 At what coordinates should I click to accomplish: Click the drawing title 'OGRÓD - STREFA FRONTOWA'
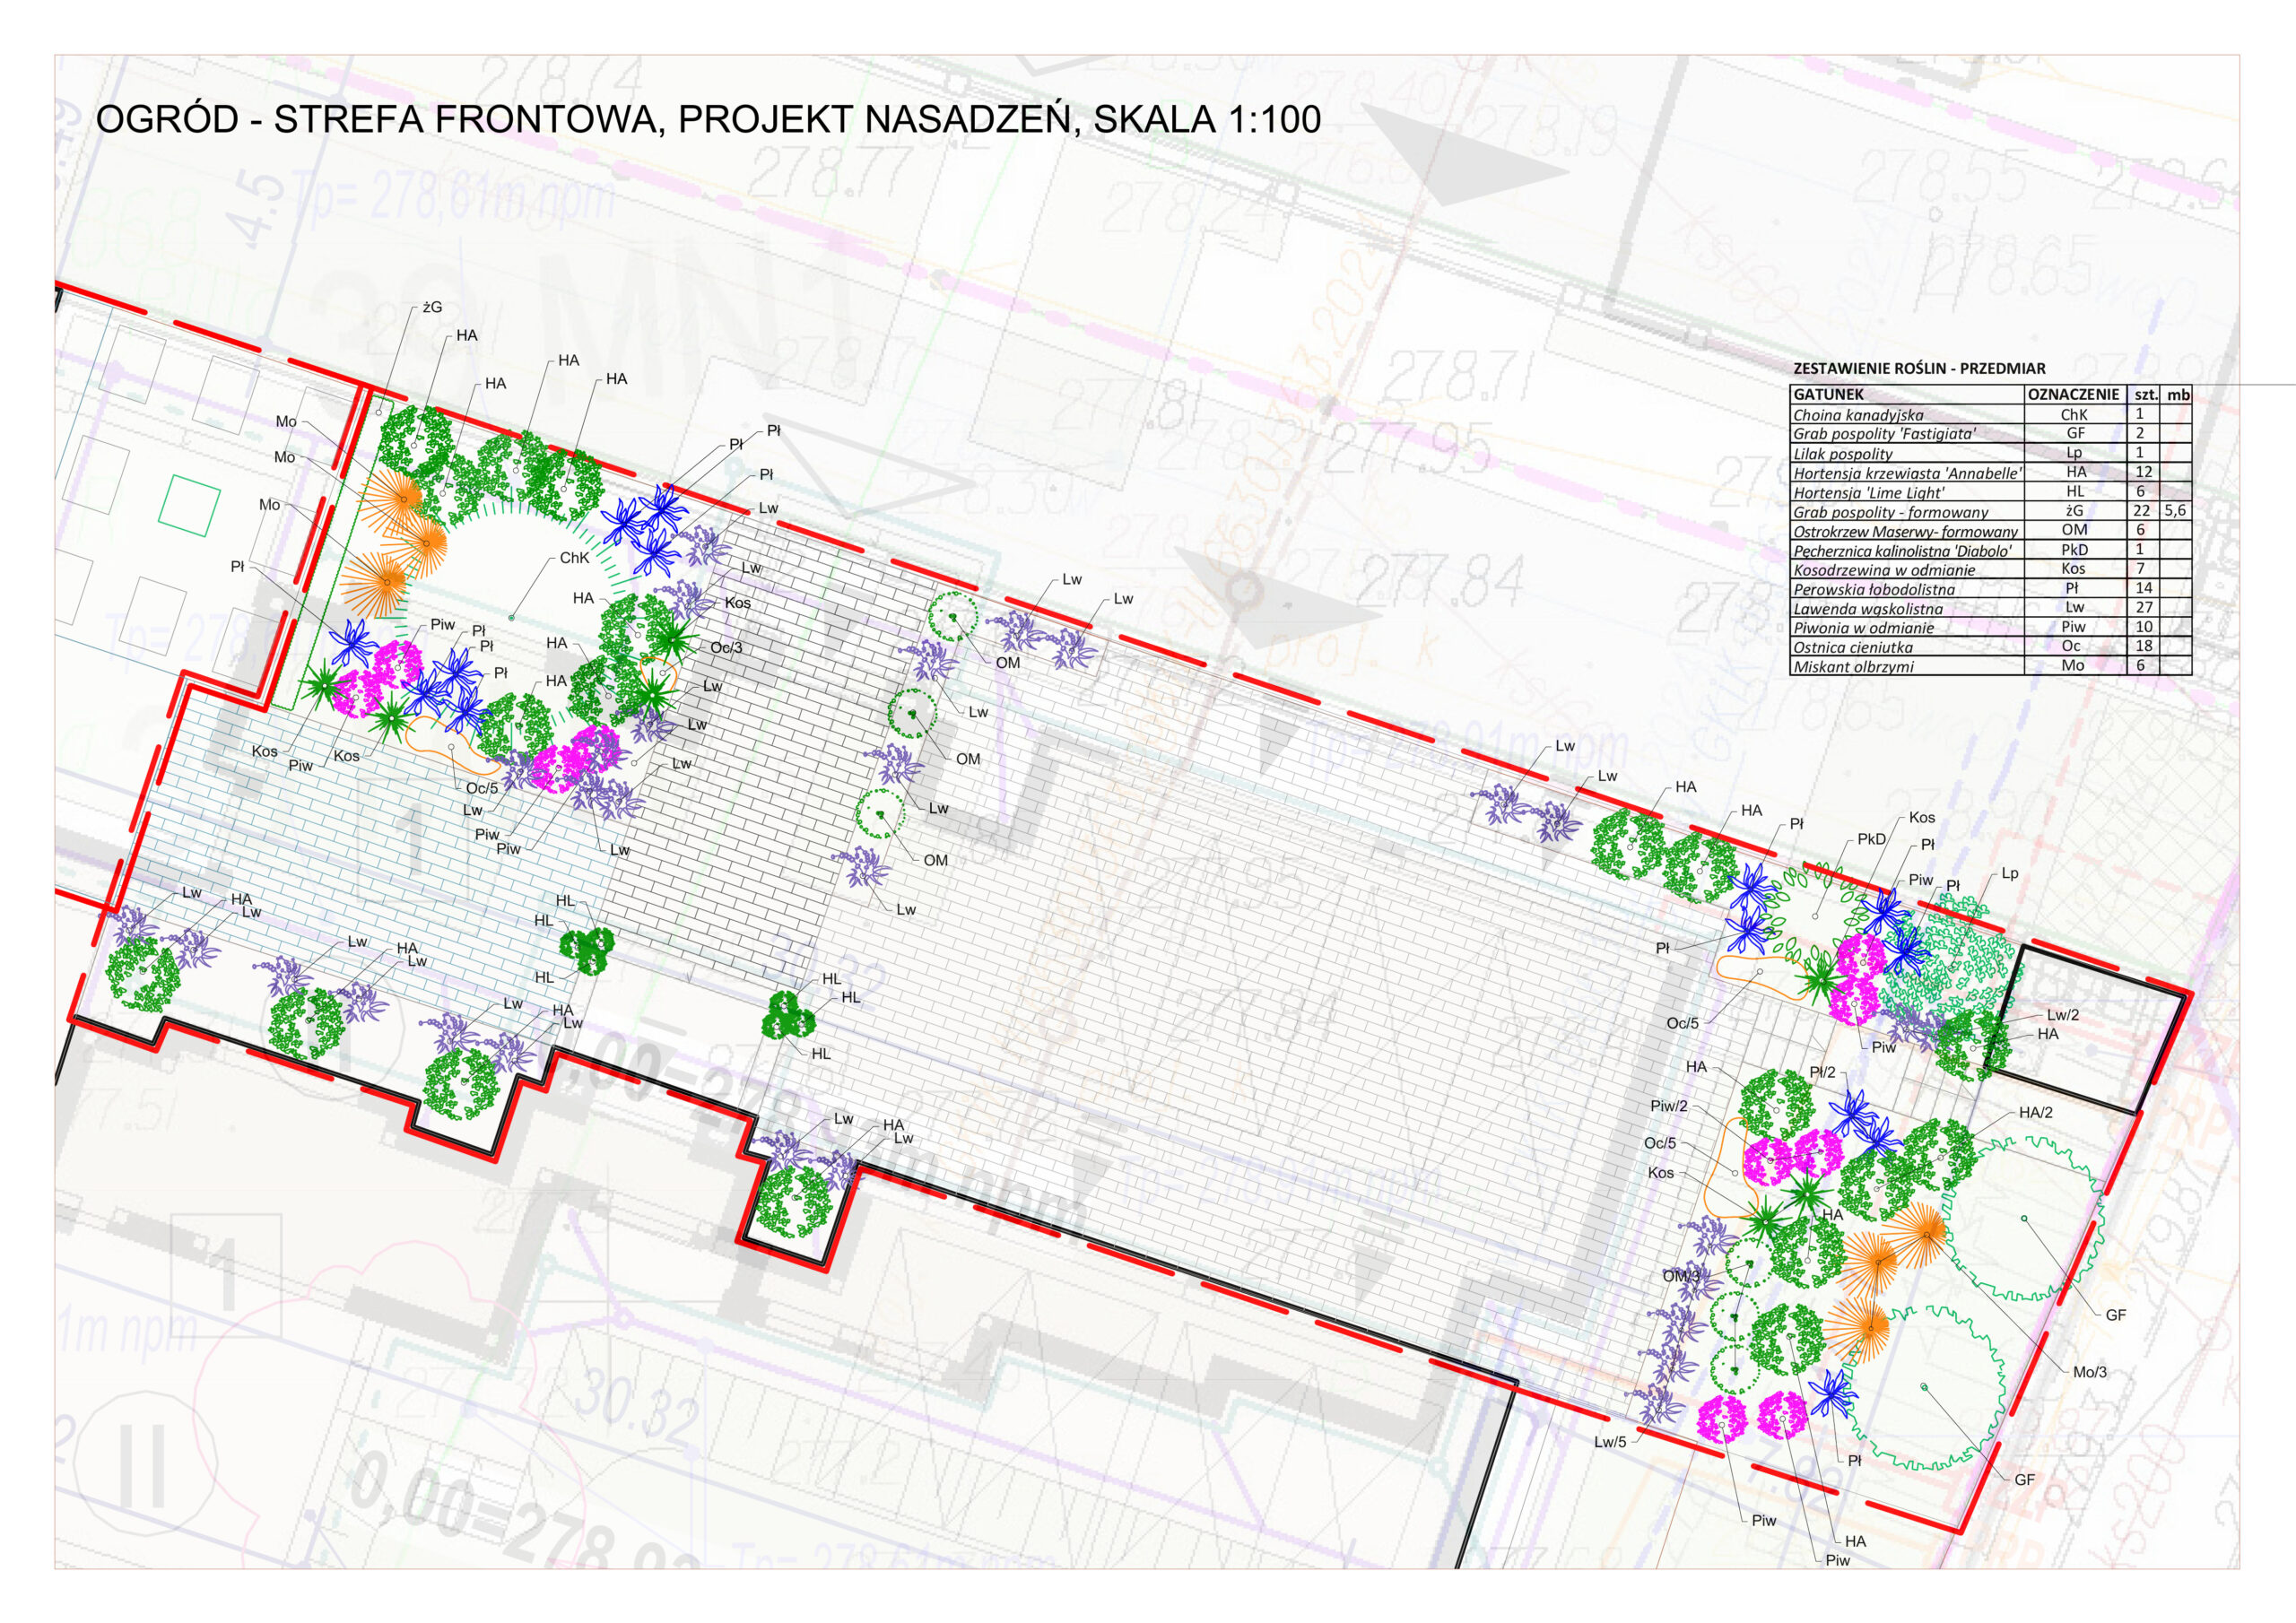click(x=381, y=119)
